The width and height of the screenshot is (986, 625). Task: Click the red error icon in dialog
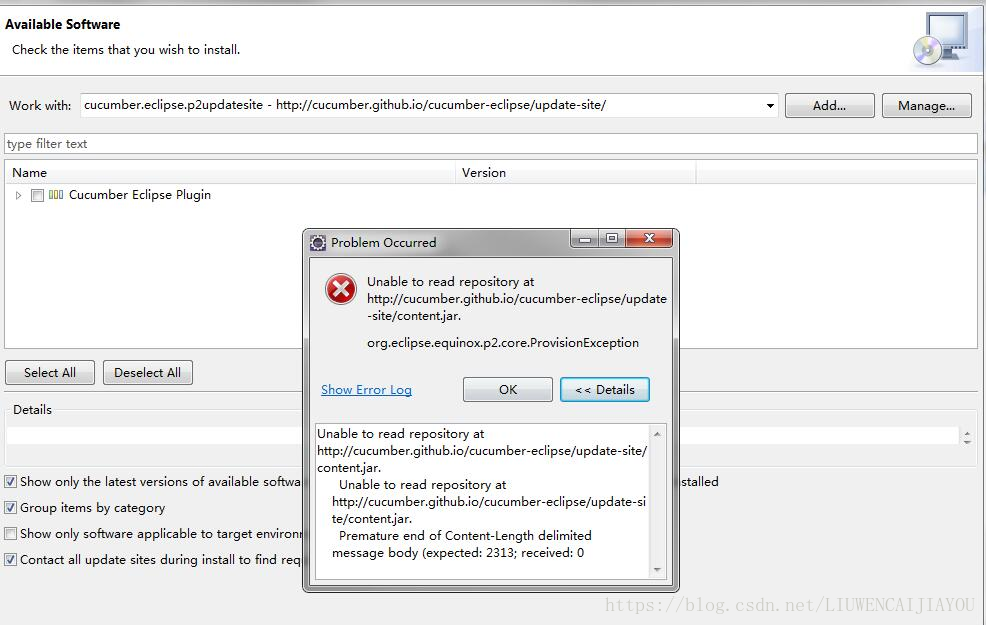click(x=341, y=289)
